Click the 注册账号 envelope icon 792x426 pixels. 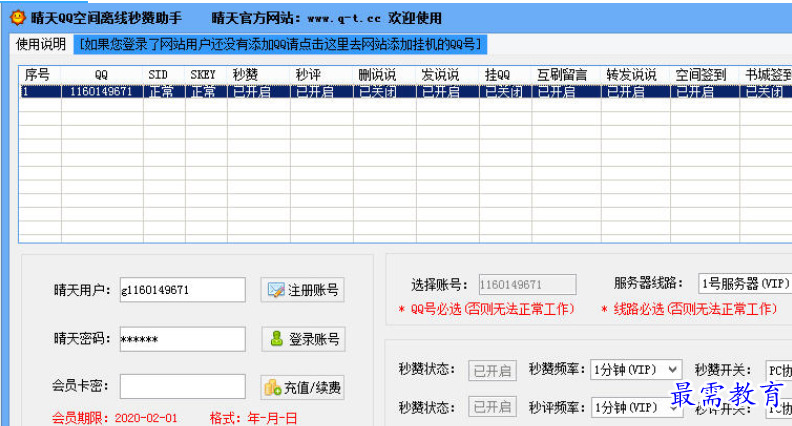pos(276,290)
